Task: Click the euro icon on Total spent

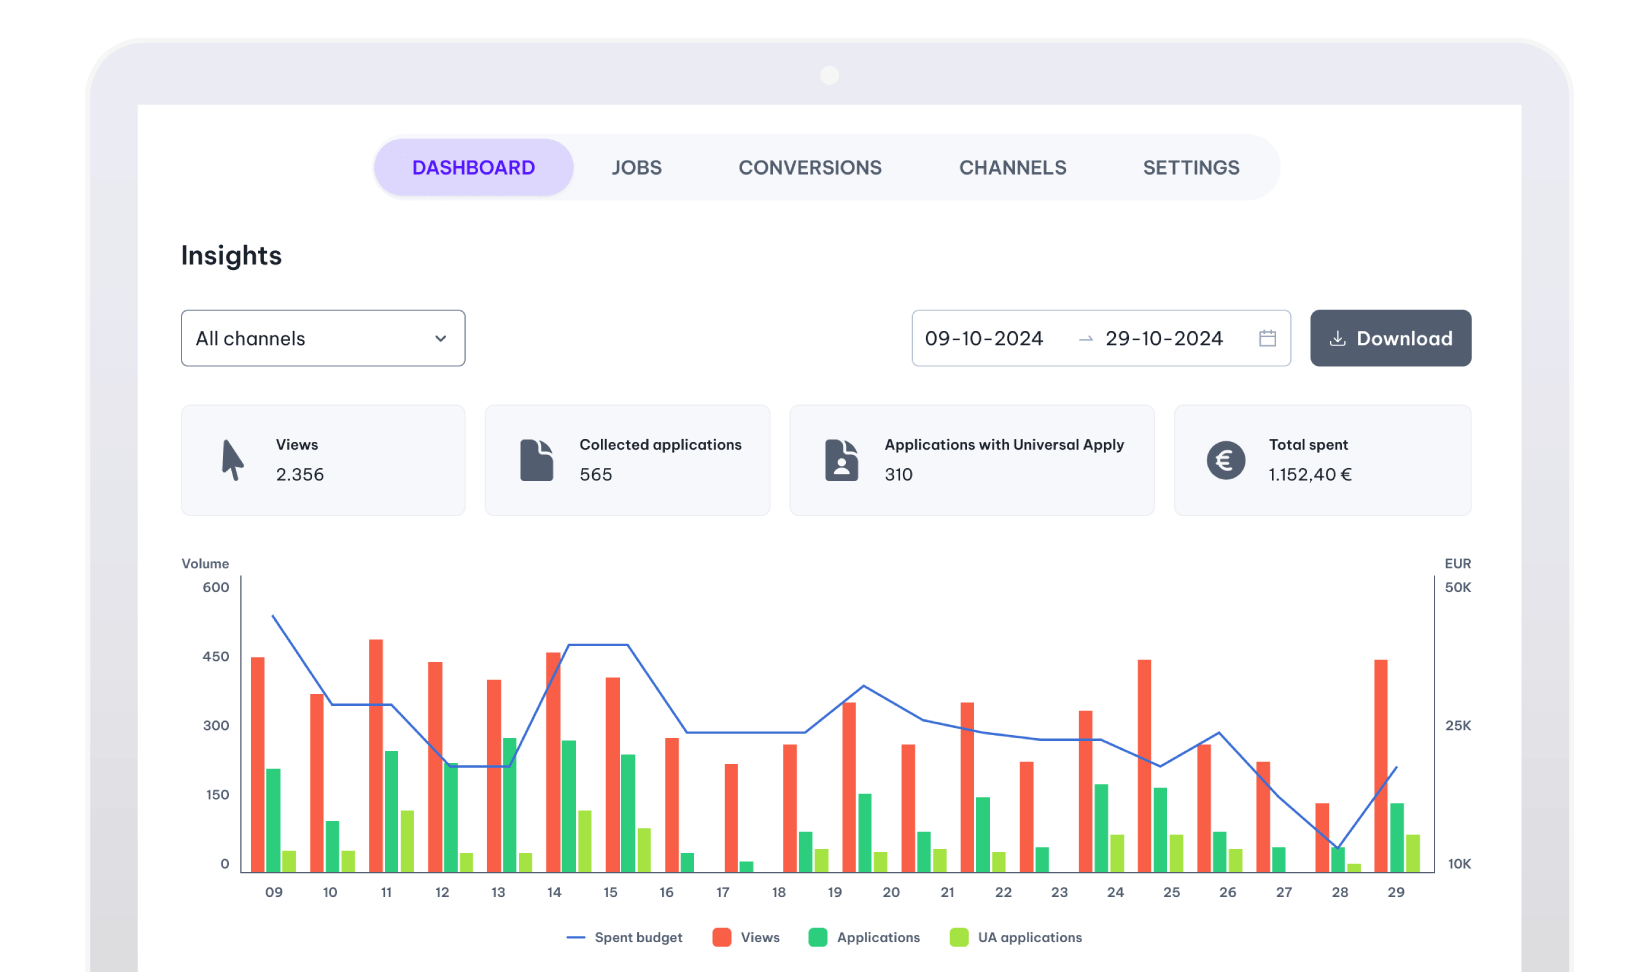Action: pyautogui.click(x=1225, y=460)
